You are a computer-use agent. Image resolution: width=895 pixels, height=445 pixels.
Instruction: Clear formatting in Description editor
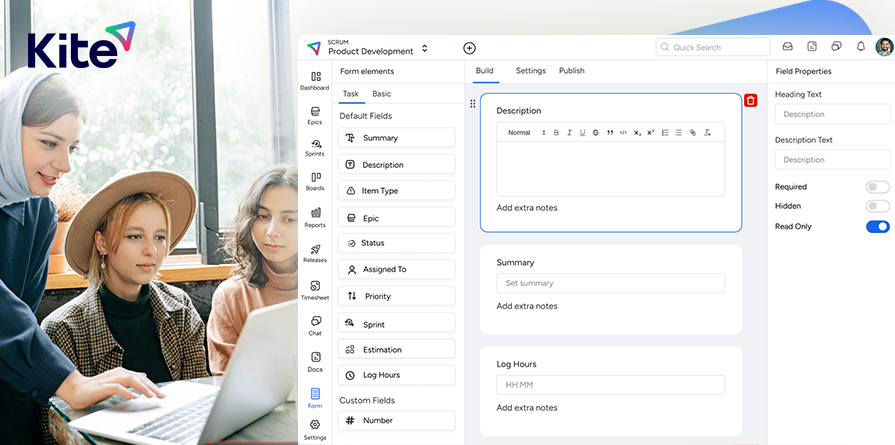[707, 132]
